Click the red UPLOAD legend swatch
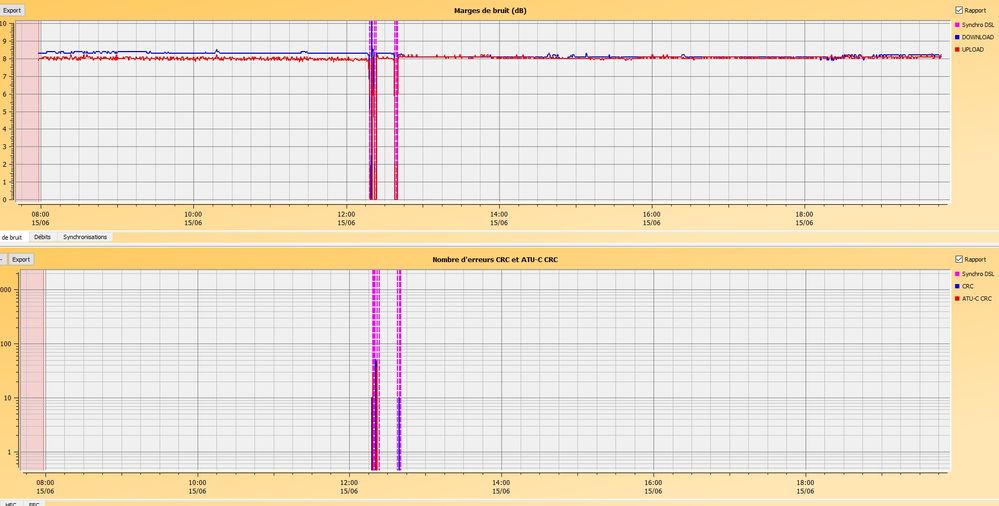The image size is (999, 506). click(958, 49)
